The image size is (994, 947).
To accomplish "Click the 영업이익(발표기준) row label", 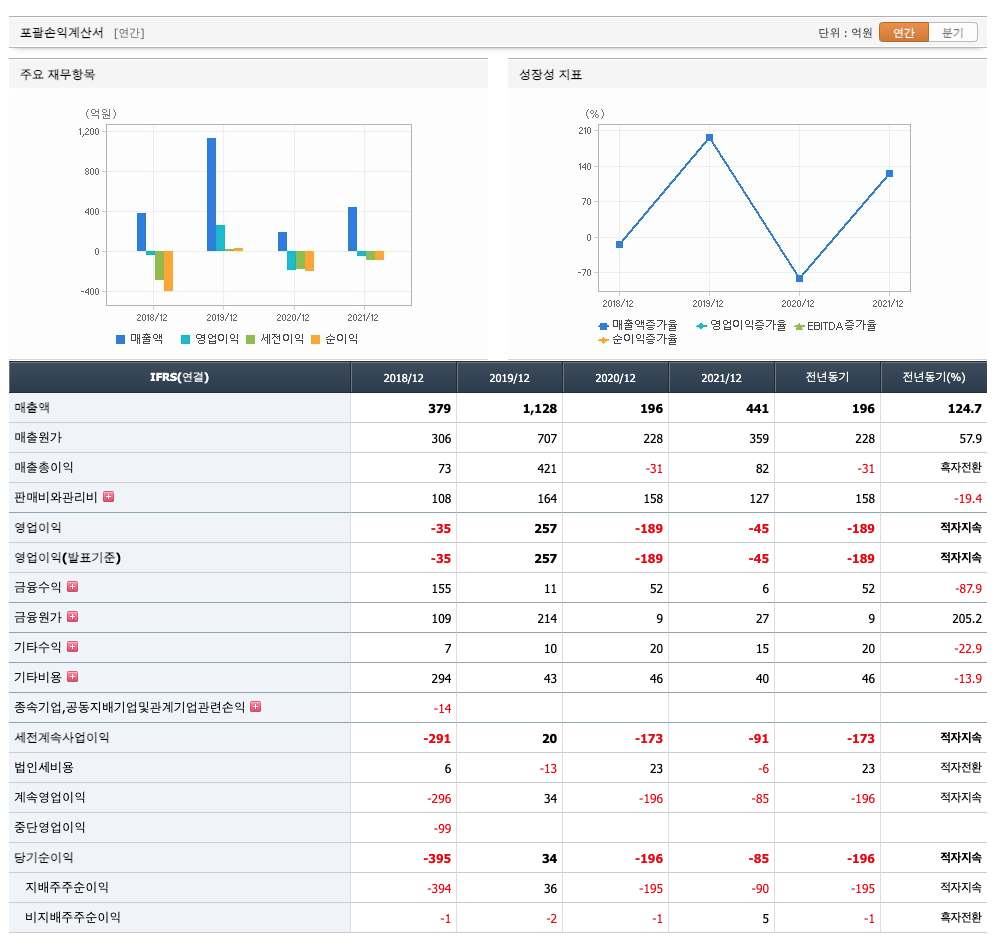I will click(x=67, y=558).
